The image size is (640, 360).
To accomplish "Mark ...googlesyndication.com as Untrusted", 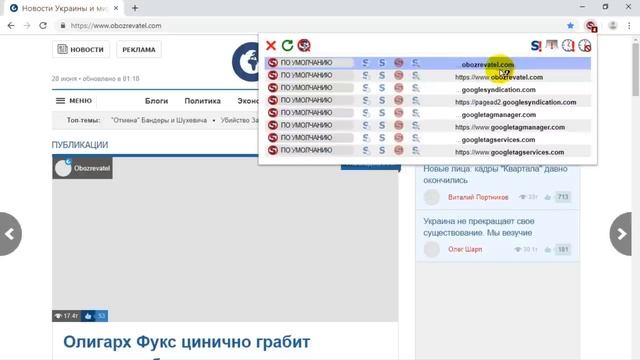I will 399,88.
